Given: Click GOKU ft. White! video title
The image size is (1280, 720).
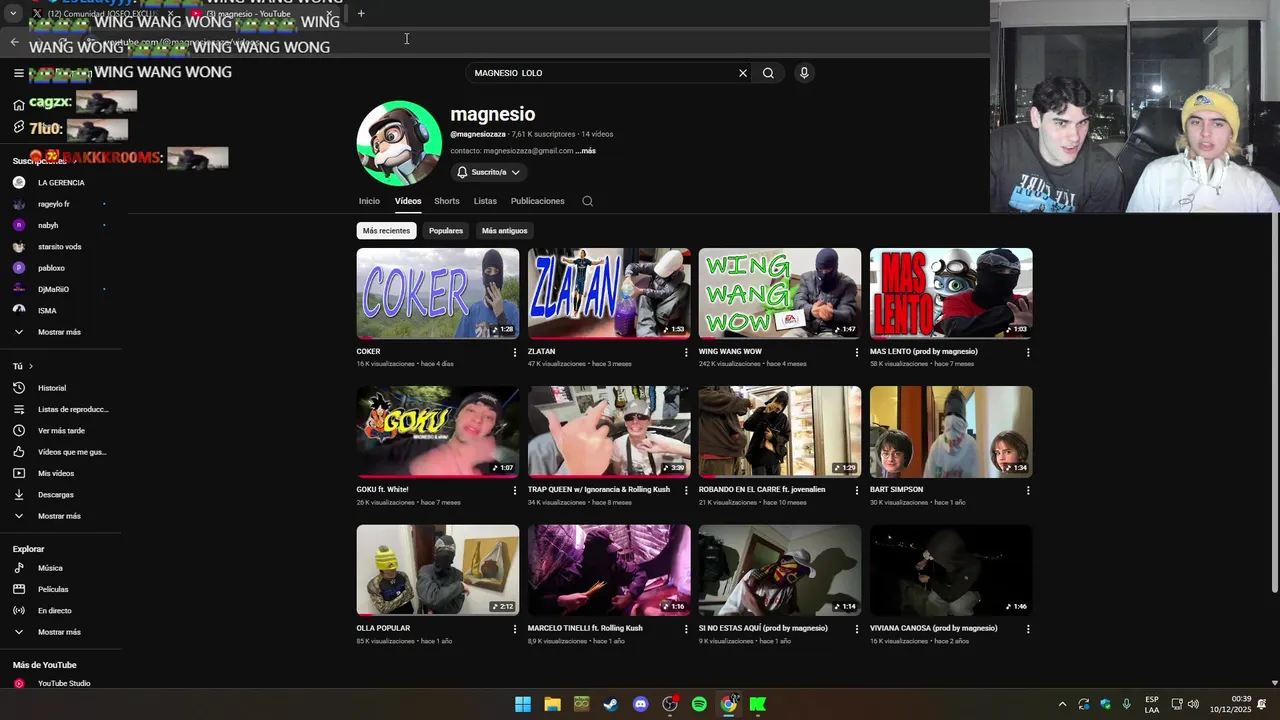Looking at the screenshot, I should pyautogui.click(x=383, y=490).
